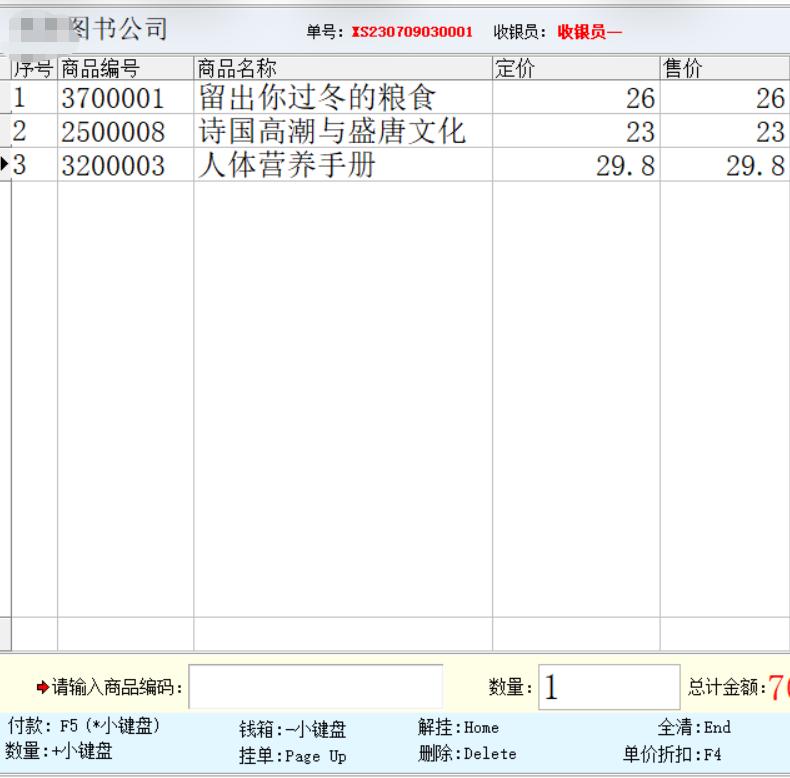The width and height of the screenshot is (790, 778).
Task: Click the 售价 column header
Action: (725, 68)
